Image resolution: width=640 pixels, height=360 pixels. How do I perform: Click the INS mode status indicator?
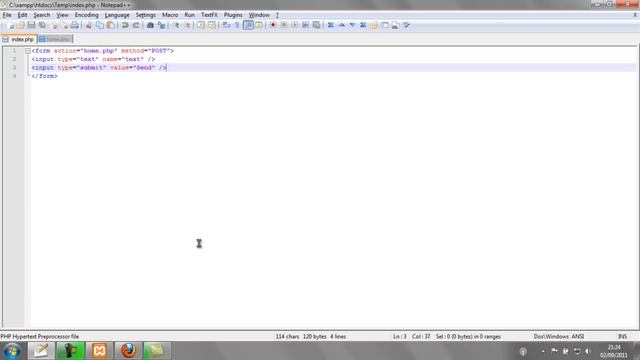pyautogui.click(x=622, y=337)
